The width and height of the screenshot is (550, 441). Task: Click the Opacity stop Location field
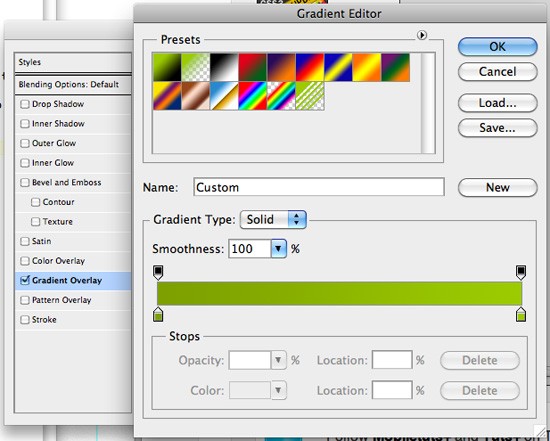pos(392,360)
